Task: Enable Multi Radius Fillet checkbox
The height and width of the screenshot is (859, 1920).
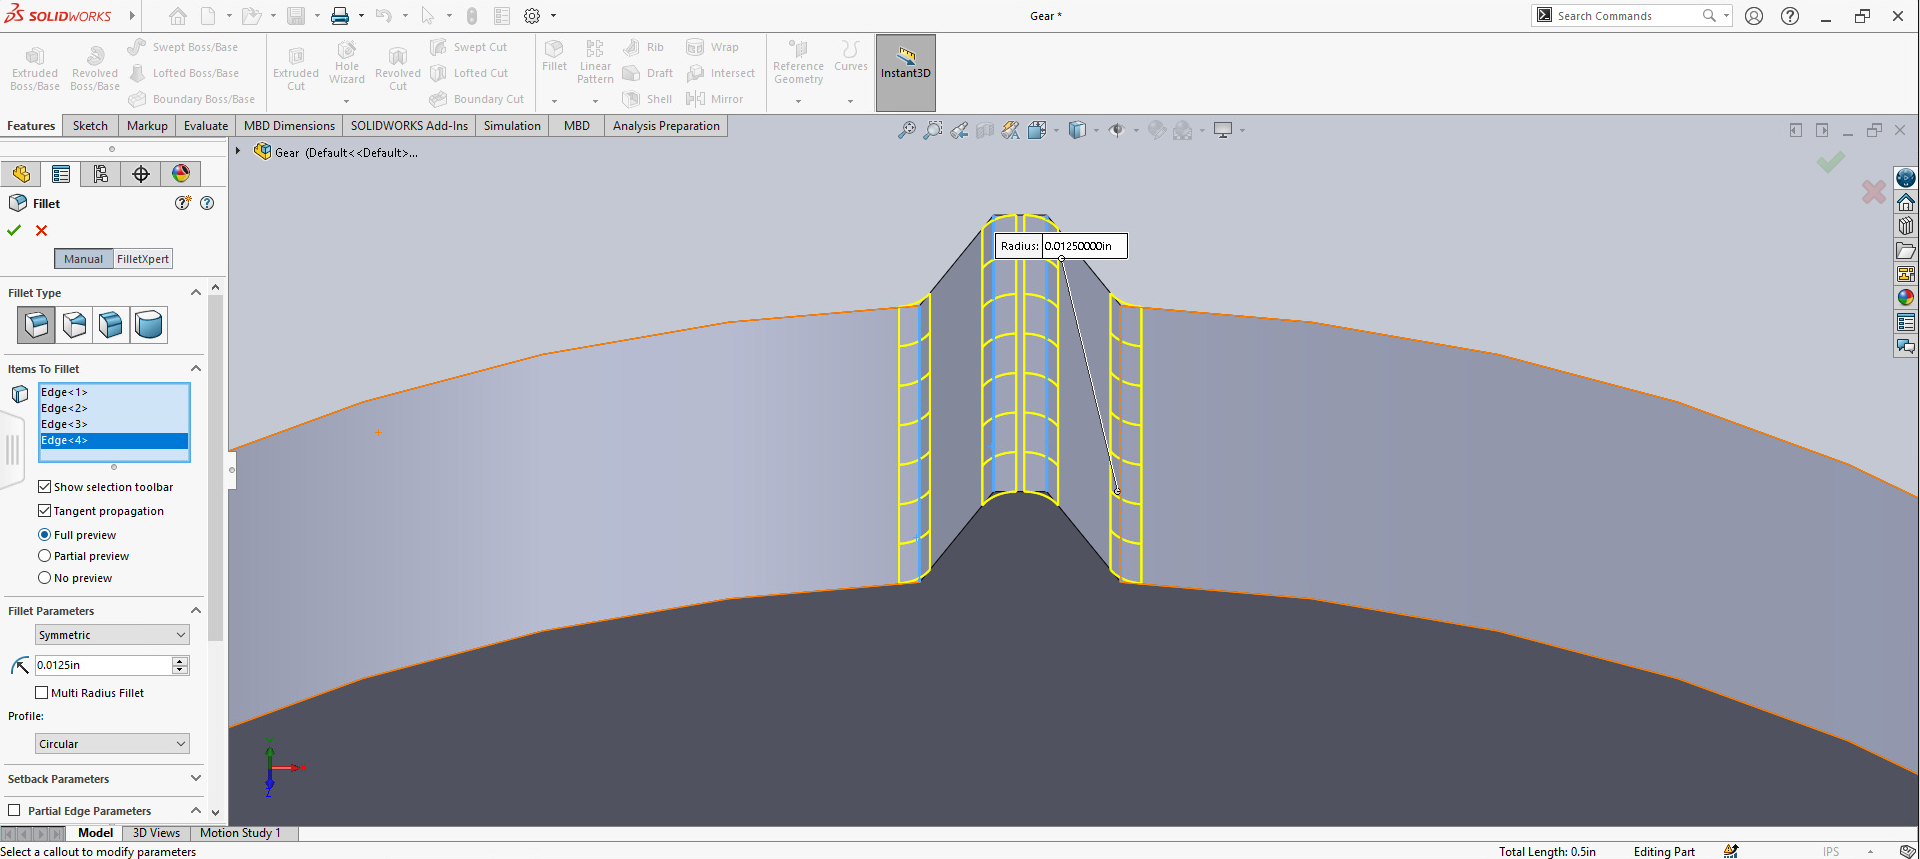Action: tap(42, 693)
